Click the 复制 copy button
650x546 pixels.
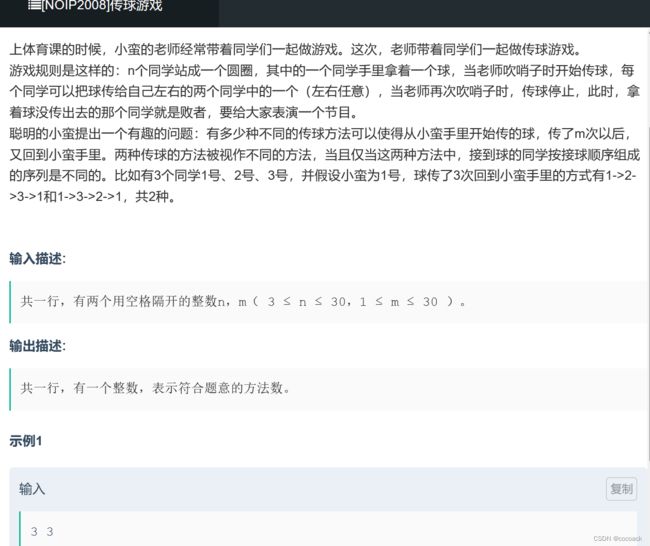pos(621,489)
